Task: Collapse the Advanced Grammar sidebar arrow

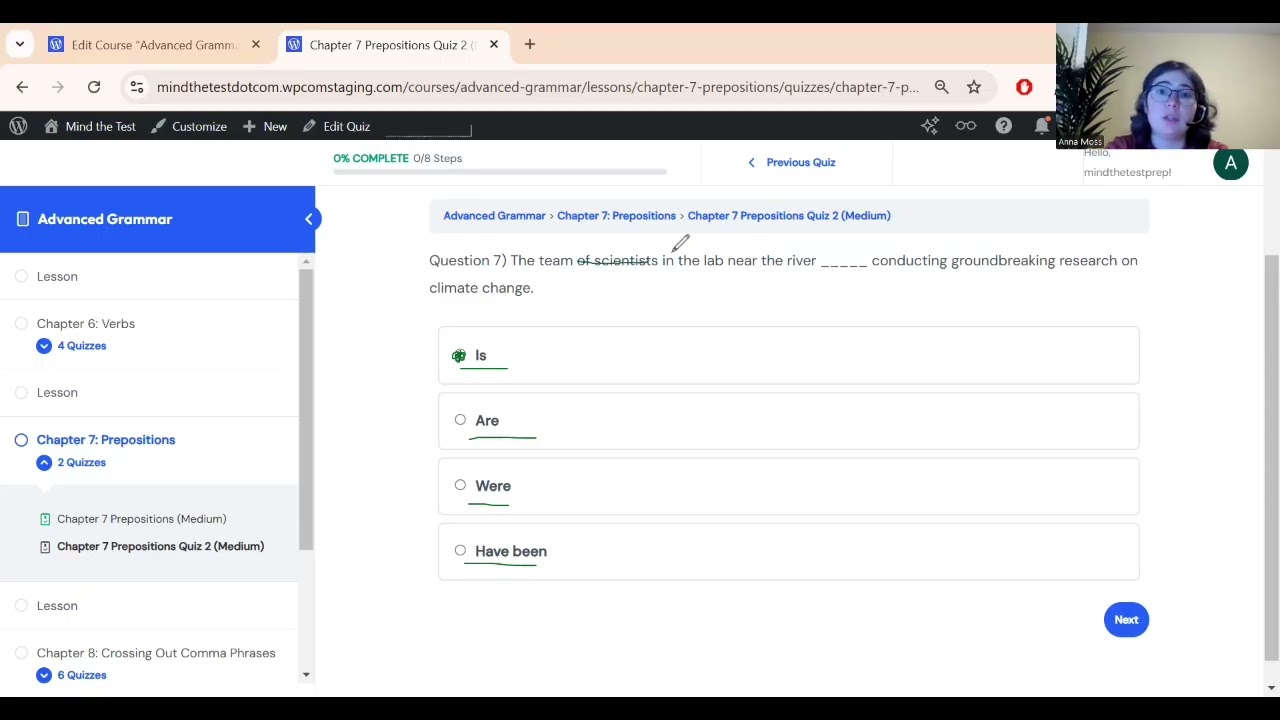Action: pos(309,219)
